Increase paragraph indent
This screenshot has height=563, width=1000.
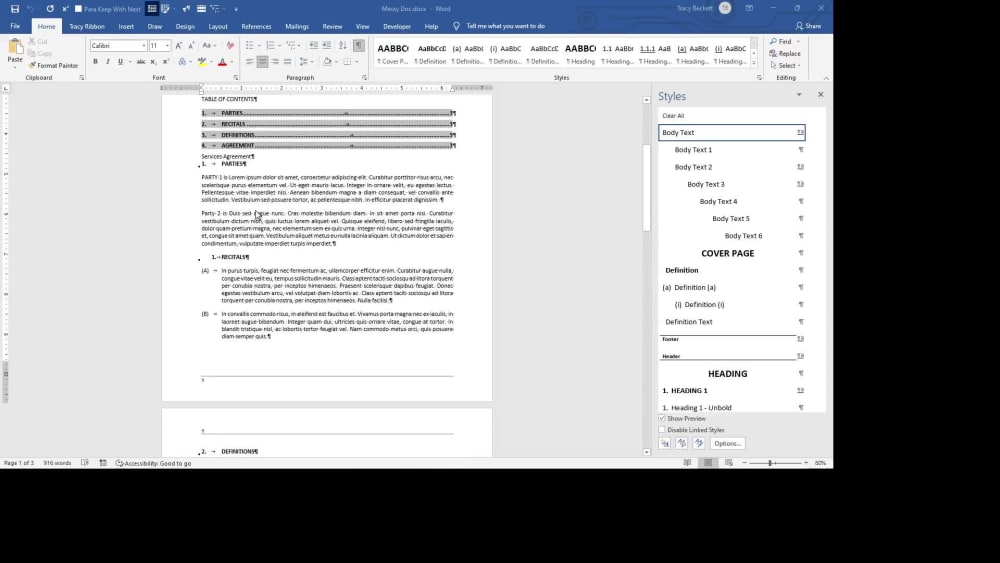coord(327,45)
